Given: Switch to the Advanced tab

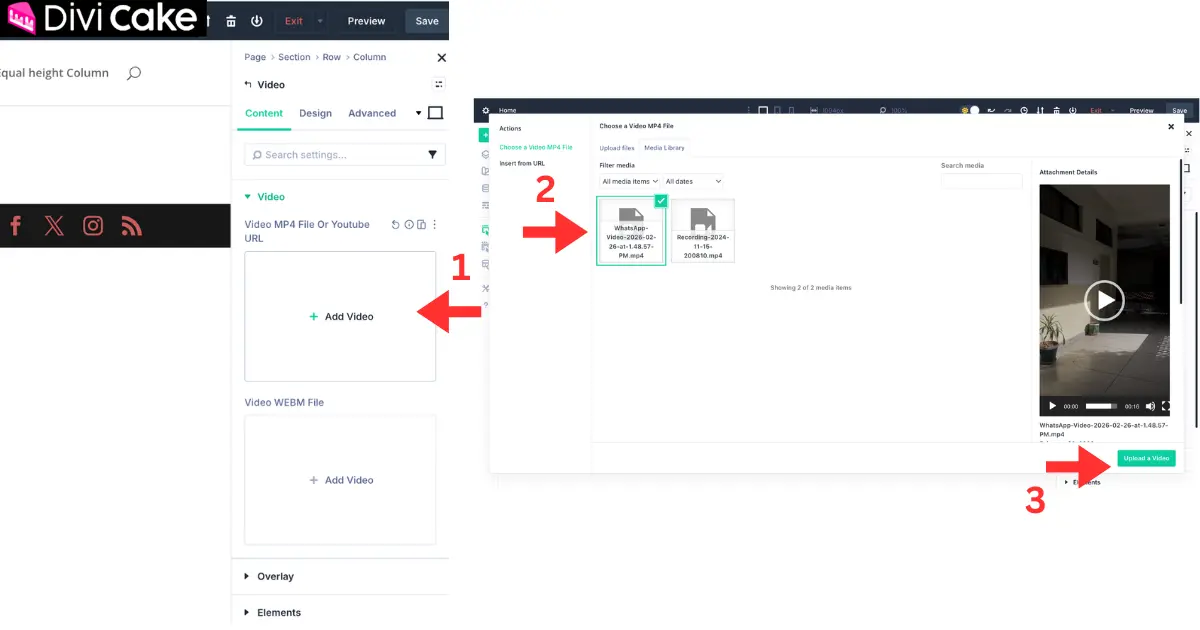Looking at the screenshot, I should click(372, 113).
